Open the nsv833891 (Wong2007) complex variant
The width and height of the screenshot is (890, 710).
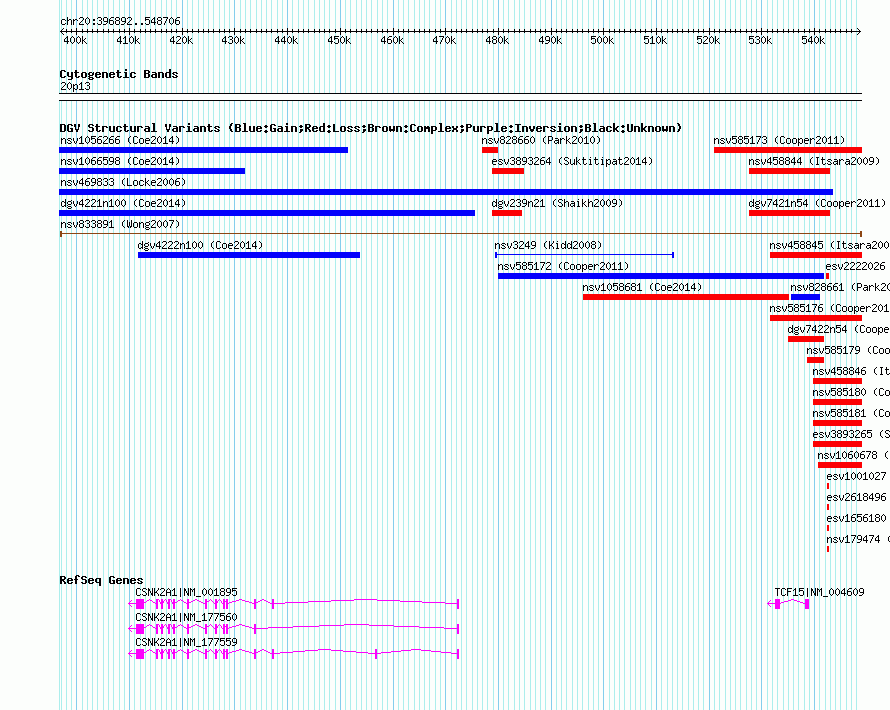click(x=461, y=234)
